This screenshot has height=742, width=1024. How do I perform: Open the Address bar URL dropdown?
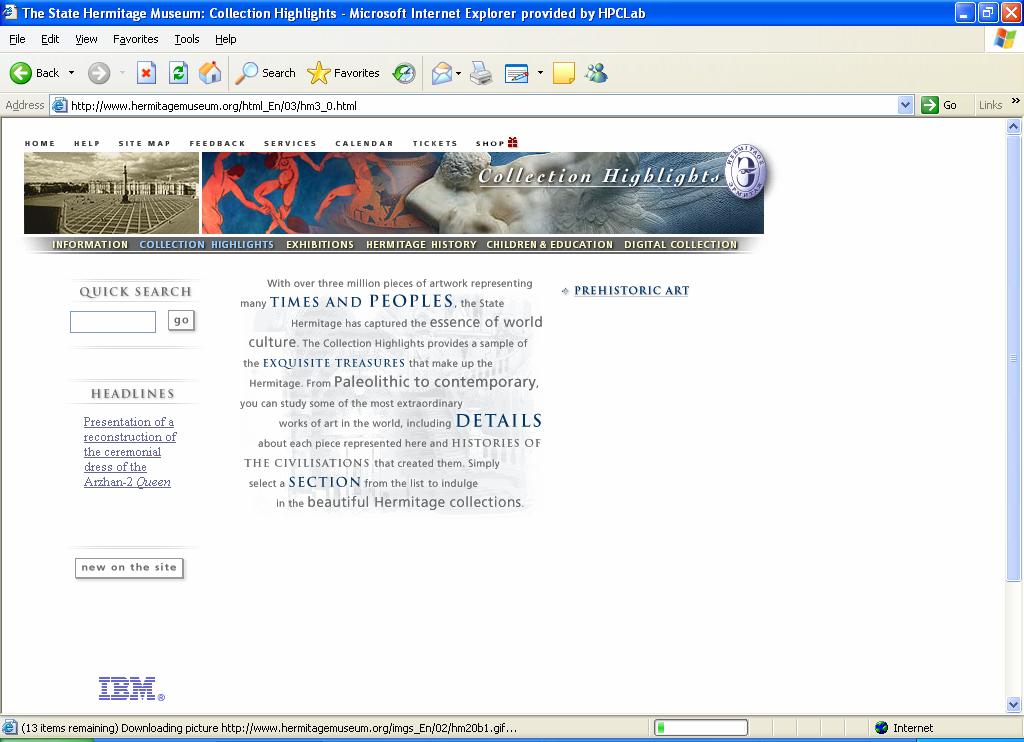[905, 105]
